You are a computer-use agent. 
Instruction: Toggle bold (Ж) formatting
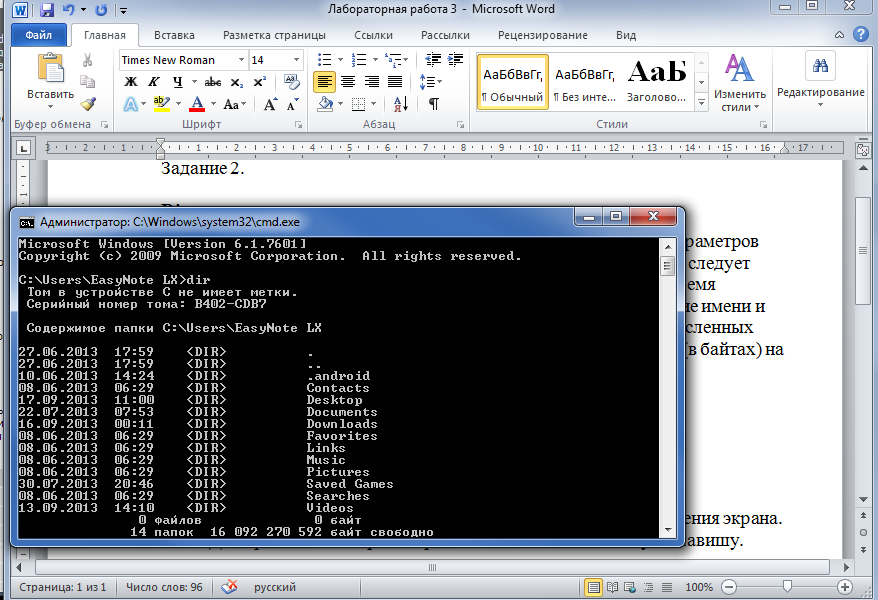pyautogui.click(x=130, y=82)
